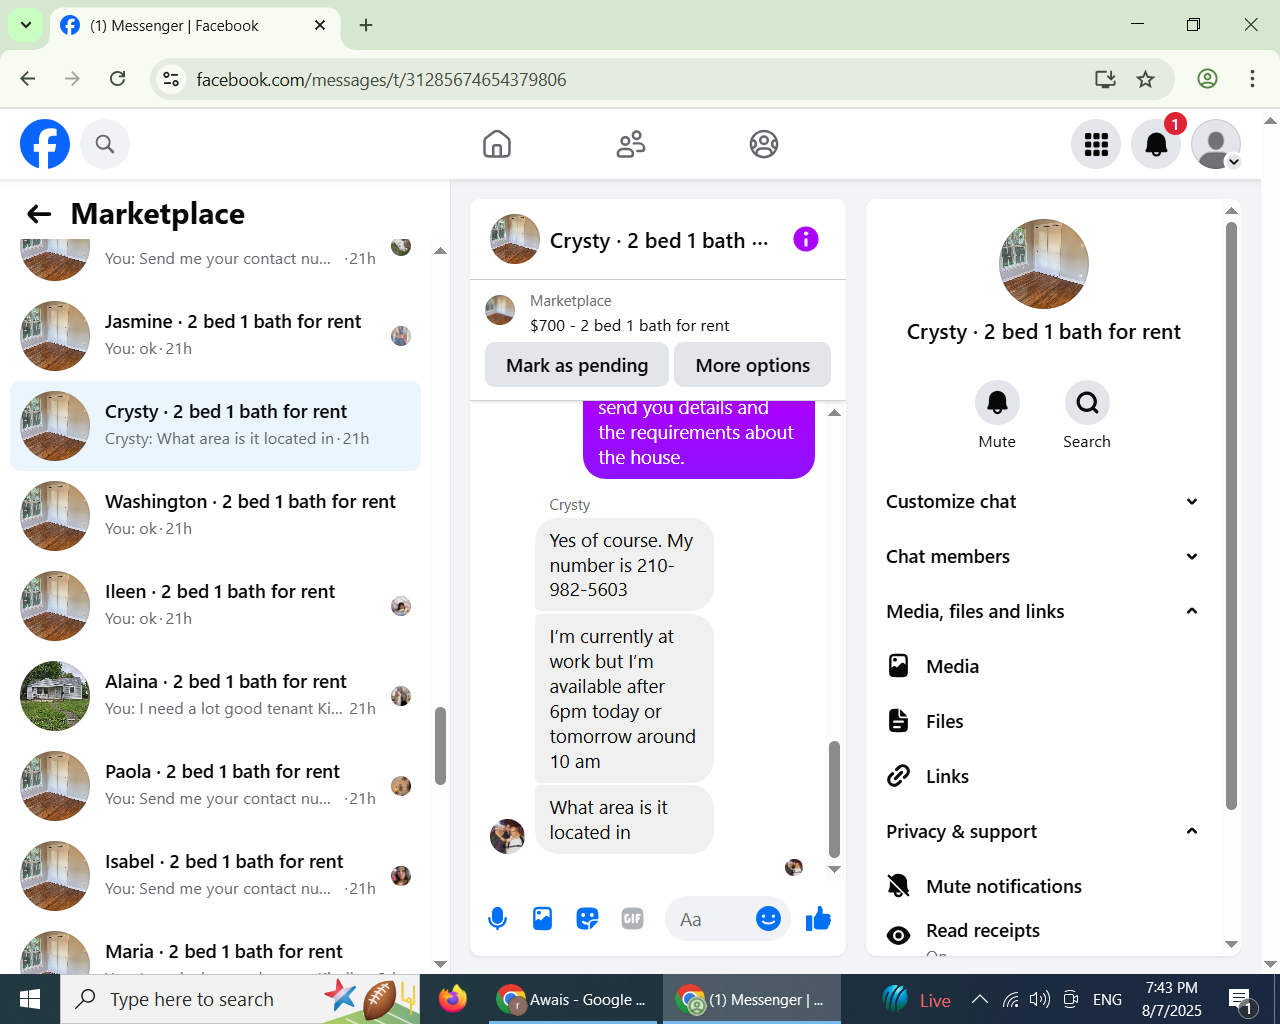Attach a photo file icon

pos(542,919)
